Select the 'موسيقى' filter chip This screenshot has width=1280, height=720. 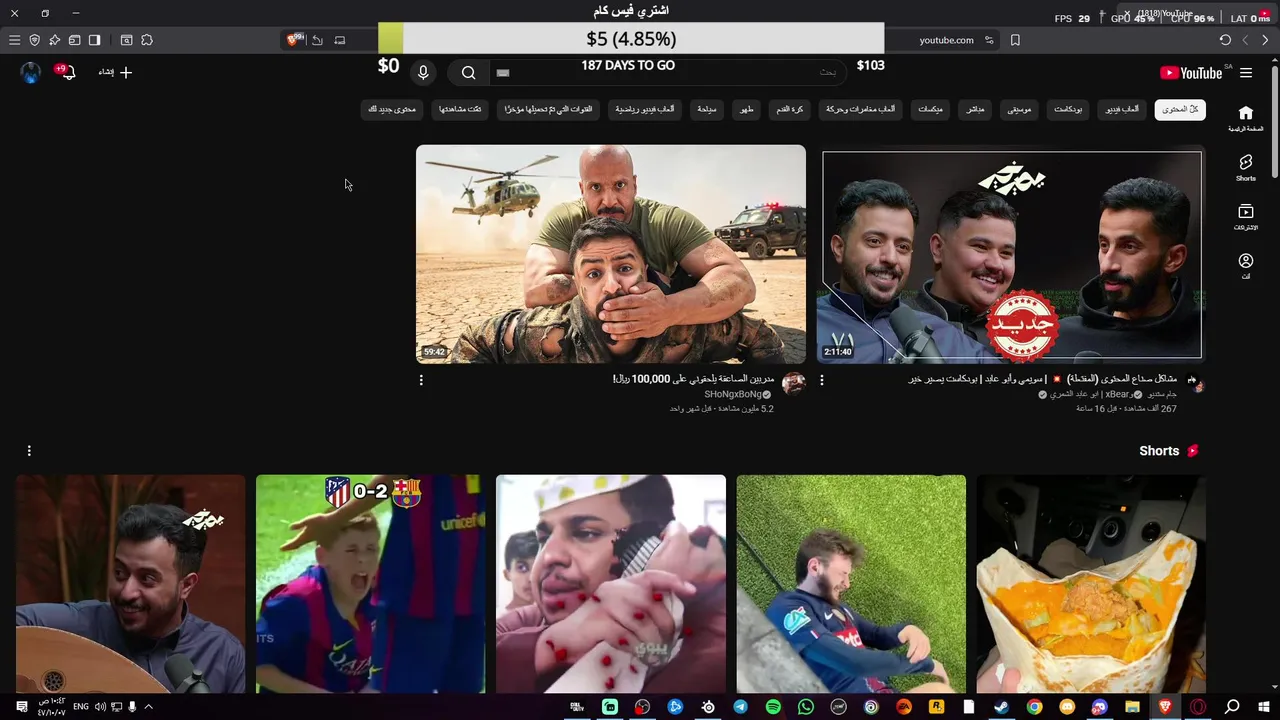pyautogui.click(x=1019, y=109)
